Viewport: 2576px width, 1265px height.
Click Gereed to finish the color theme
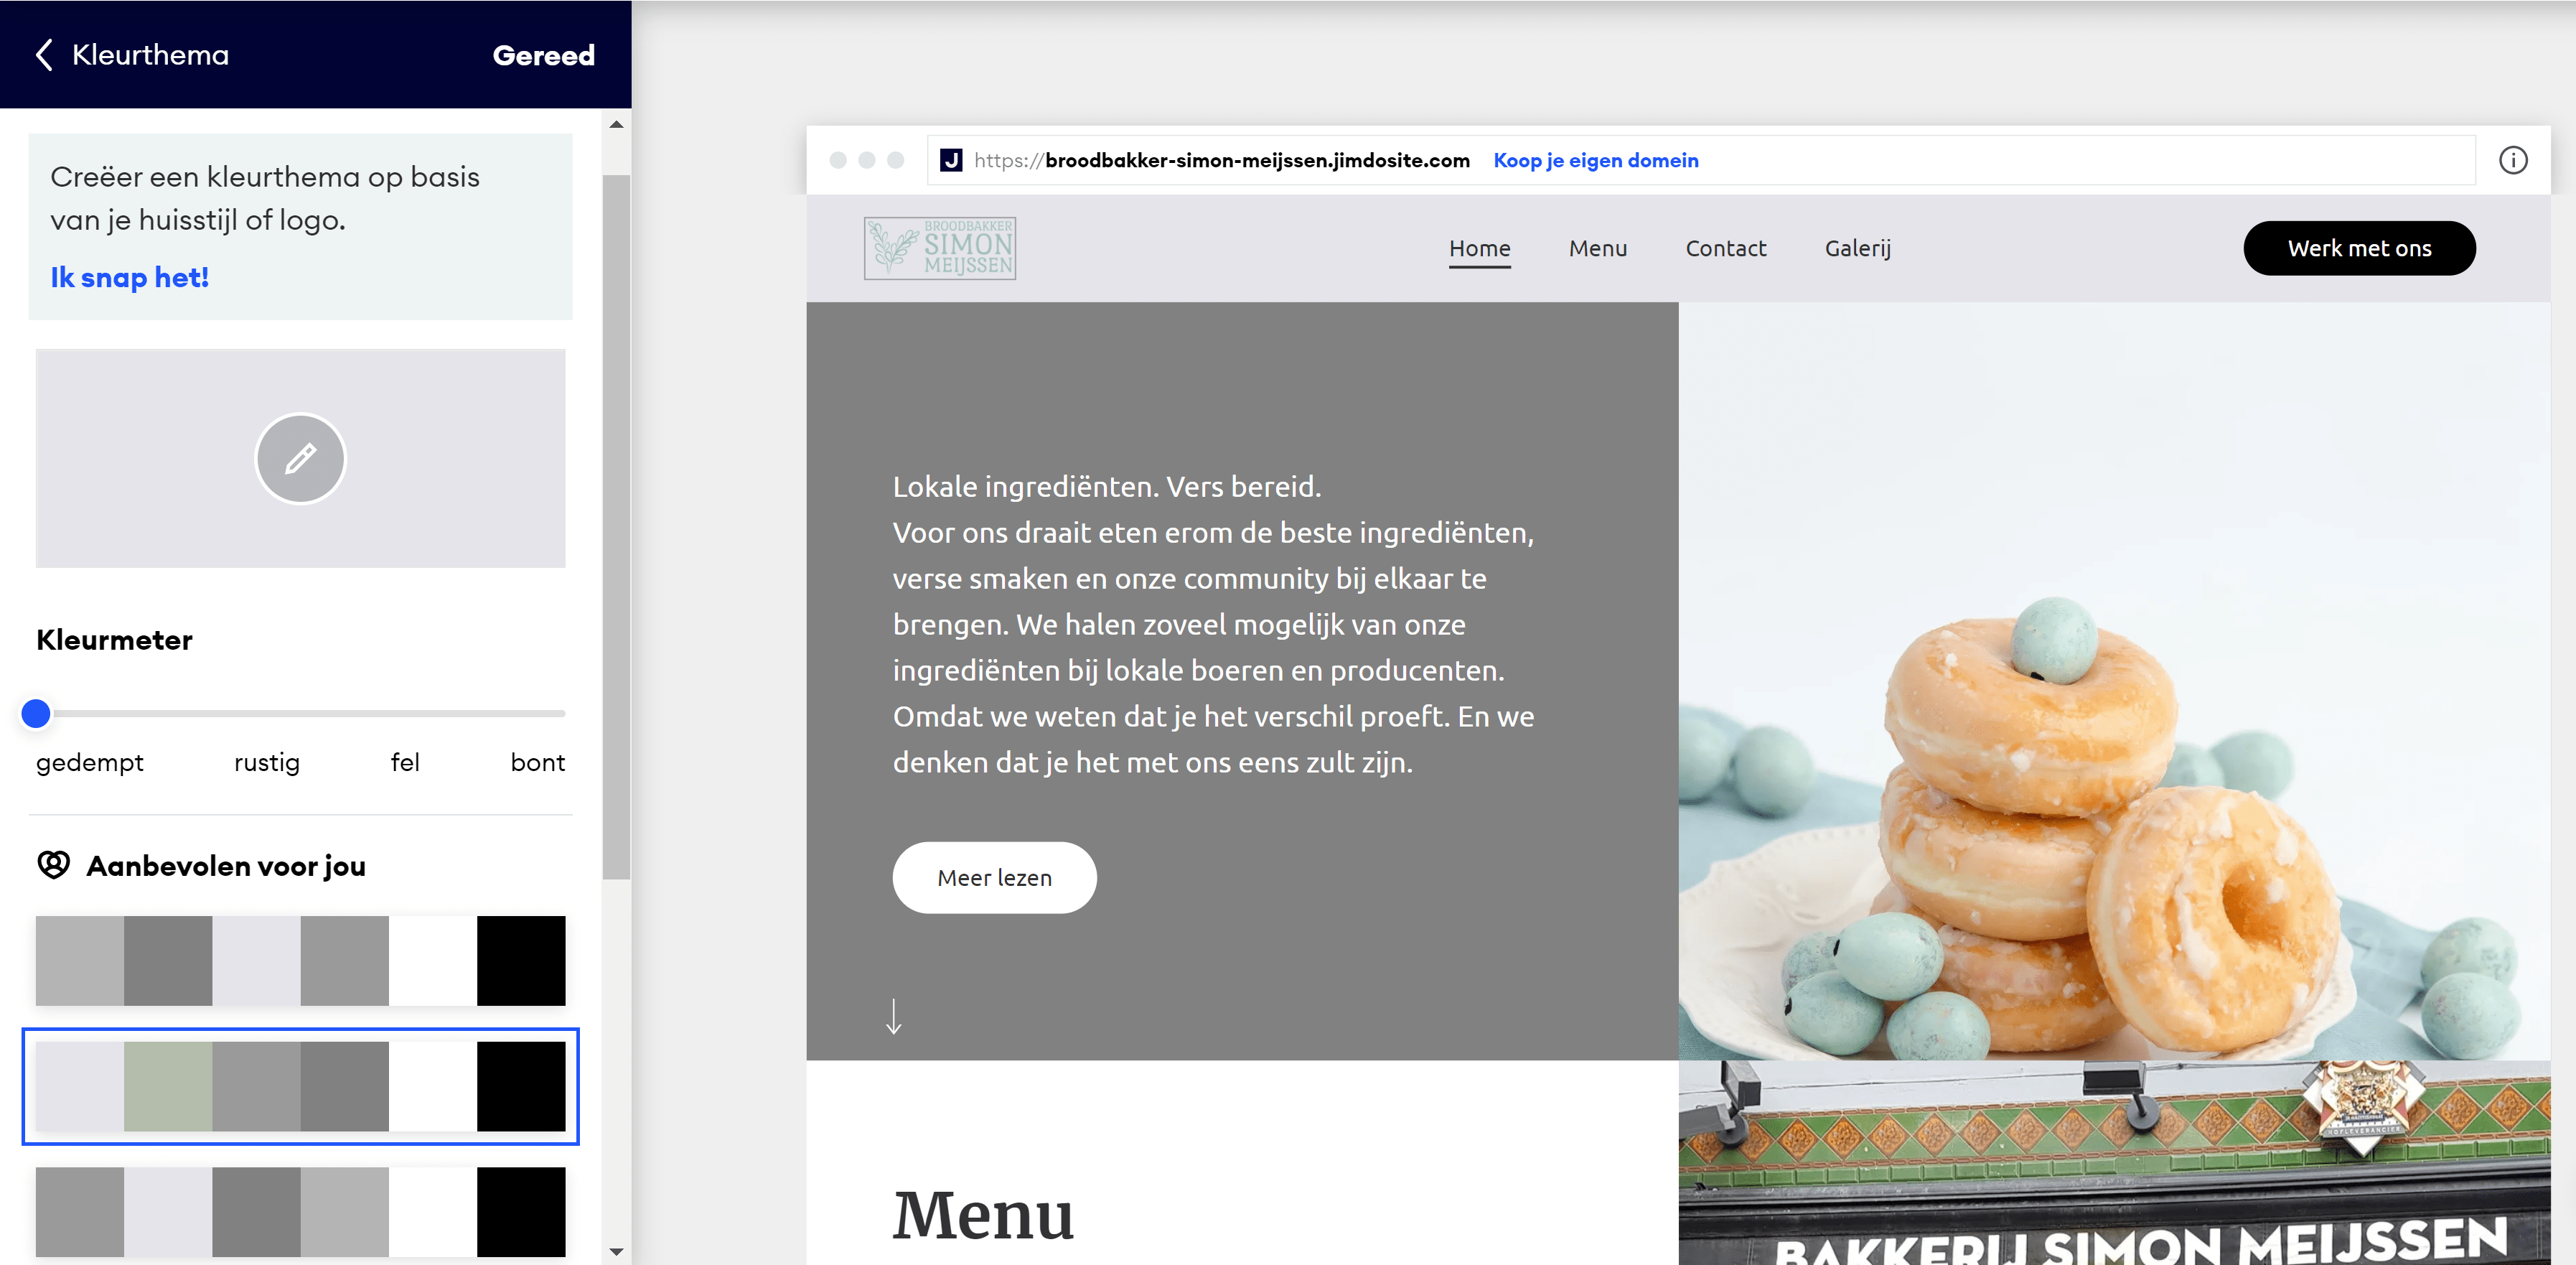coord(543,55)
